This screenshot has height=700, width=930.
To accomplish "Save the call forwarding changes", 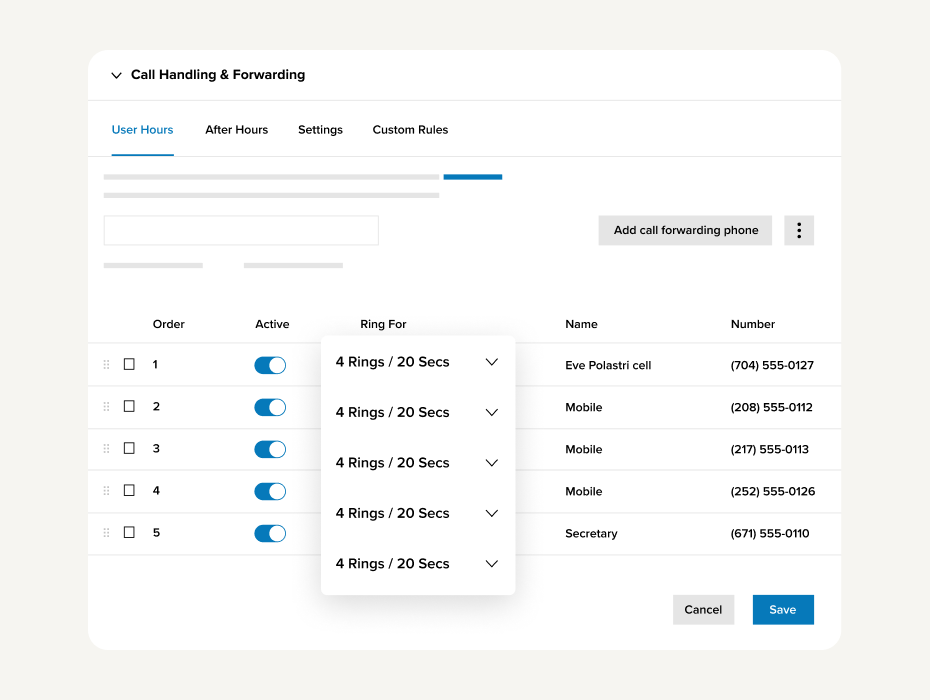I will tap(782, 610).
